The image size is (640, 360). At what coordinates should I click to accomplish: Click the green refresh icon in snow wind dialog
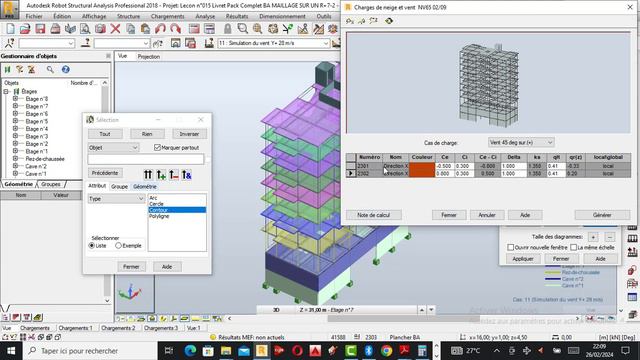[389, 21]
